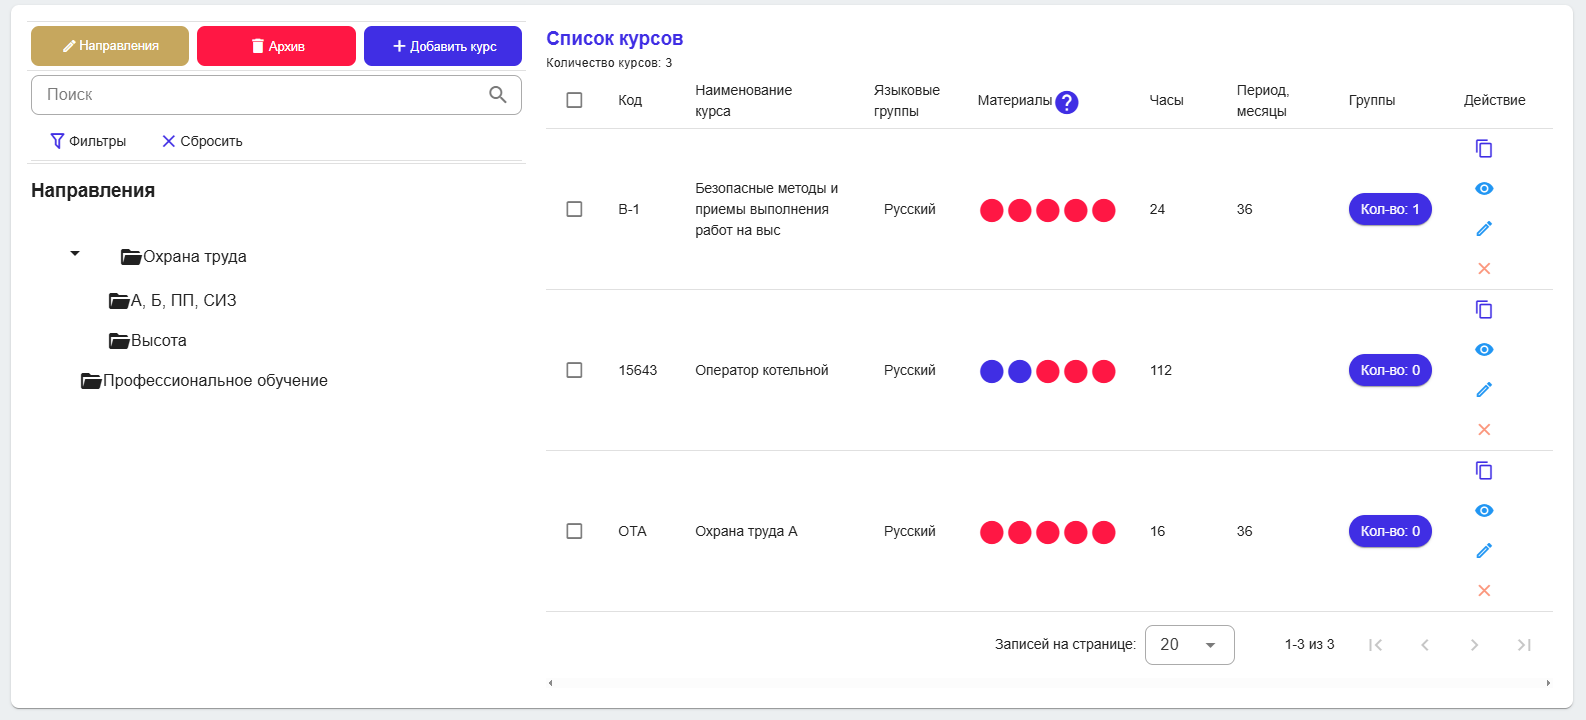Image resolution: width=1586 pixels, height=720 pixels.
Task: Click the Код column header
Action: tap(630, 100)
